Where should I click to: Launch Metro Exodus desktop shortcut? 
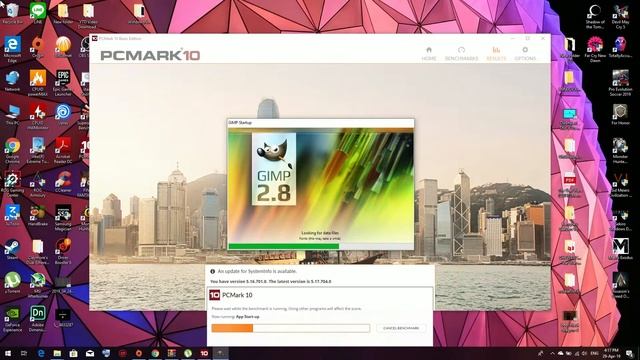[x=620, y=249]
